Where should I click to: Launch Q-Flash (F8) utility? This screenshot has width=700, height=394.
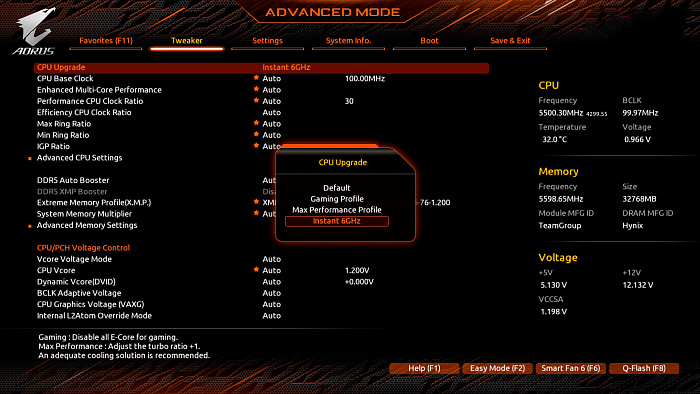(x=644, y=368)
